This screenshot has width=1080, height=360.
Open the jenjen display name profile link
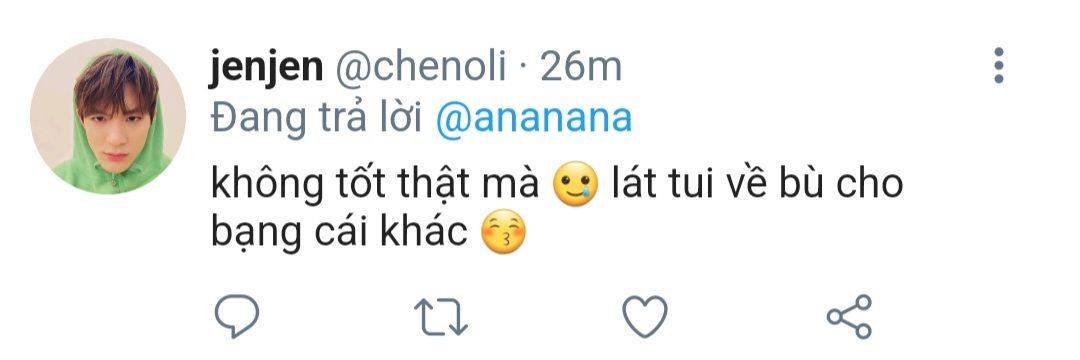266,68
